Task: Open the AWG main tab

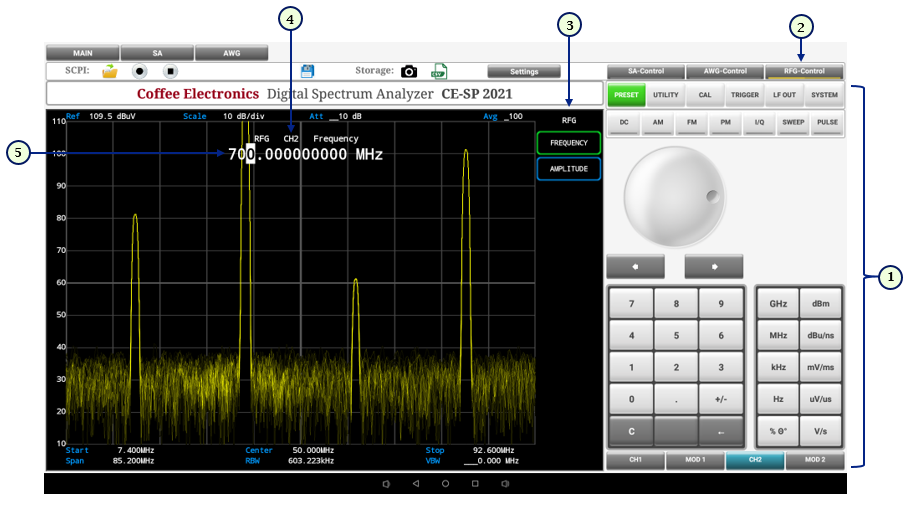Action: coord(231,53)
